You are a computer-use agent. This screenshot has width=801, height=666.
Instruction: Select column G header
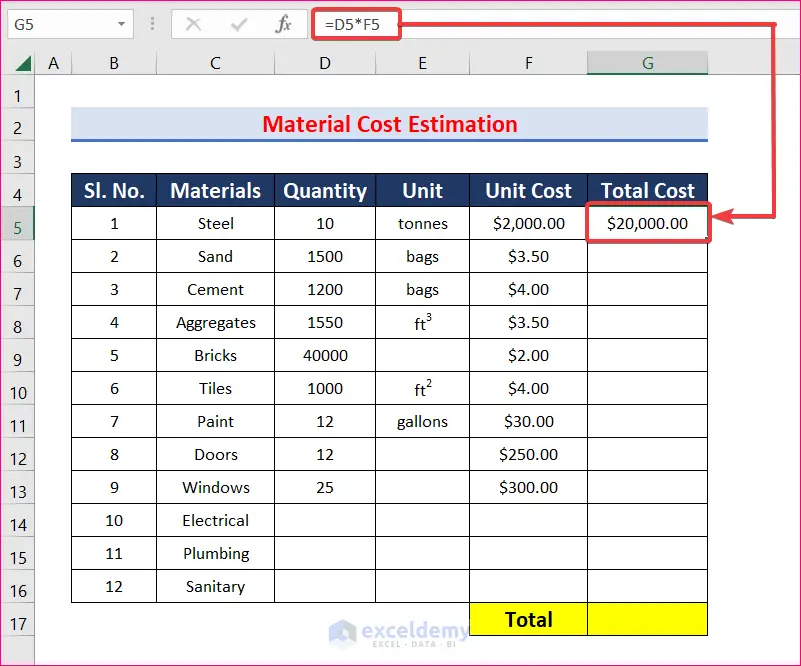click(x=648, y=63)
